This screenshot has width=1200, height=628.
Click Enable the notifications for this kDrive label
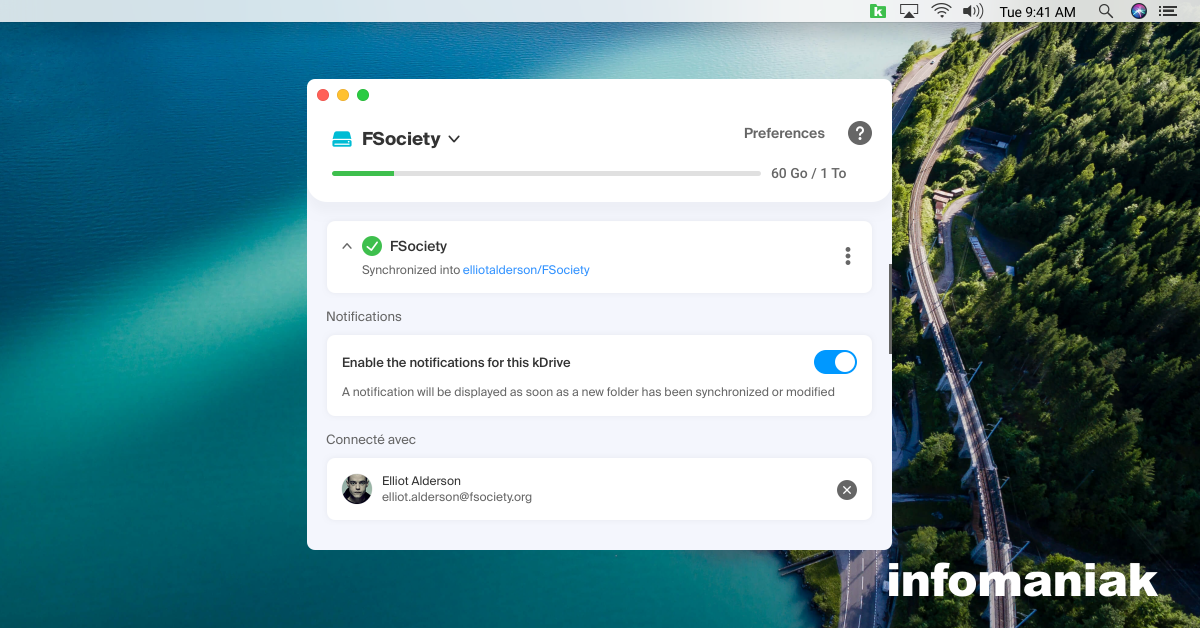pyautogui.click(x=456, y=363)
